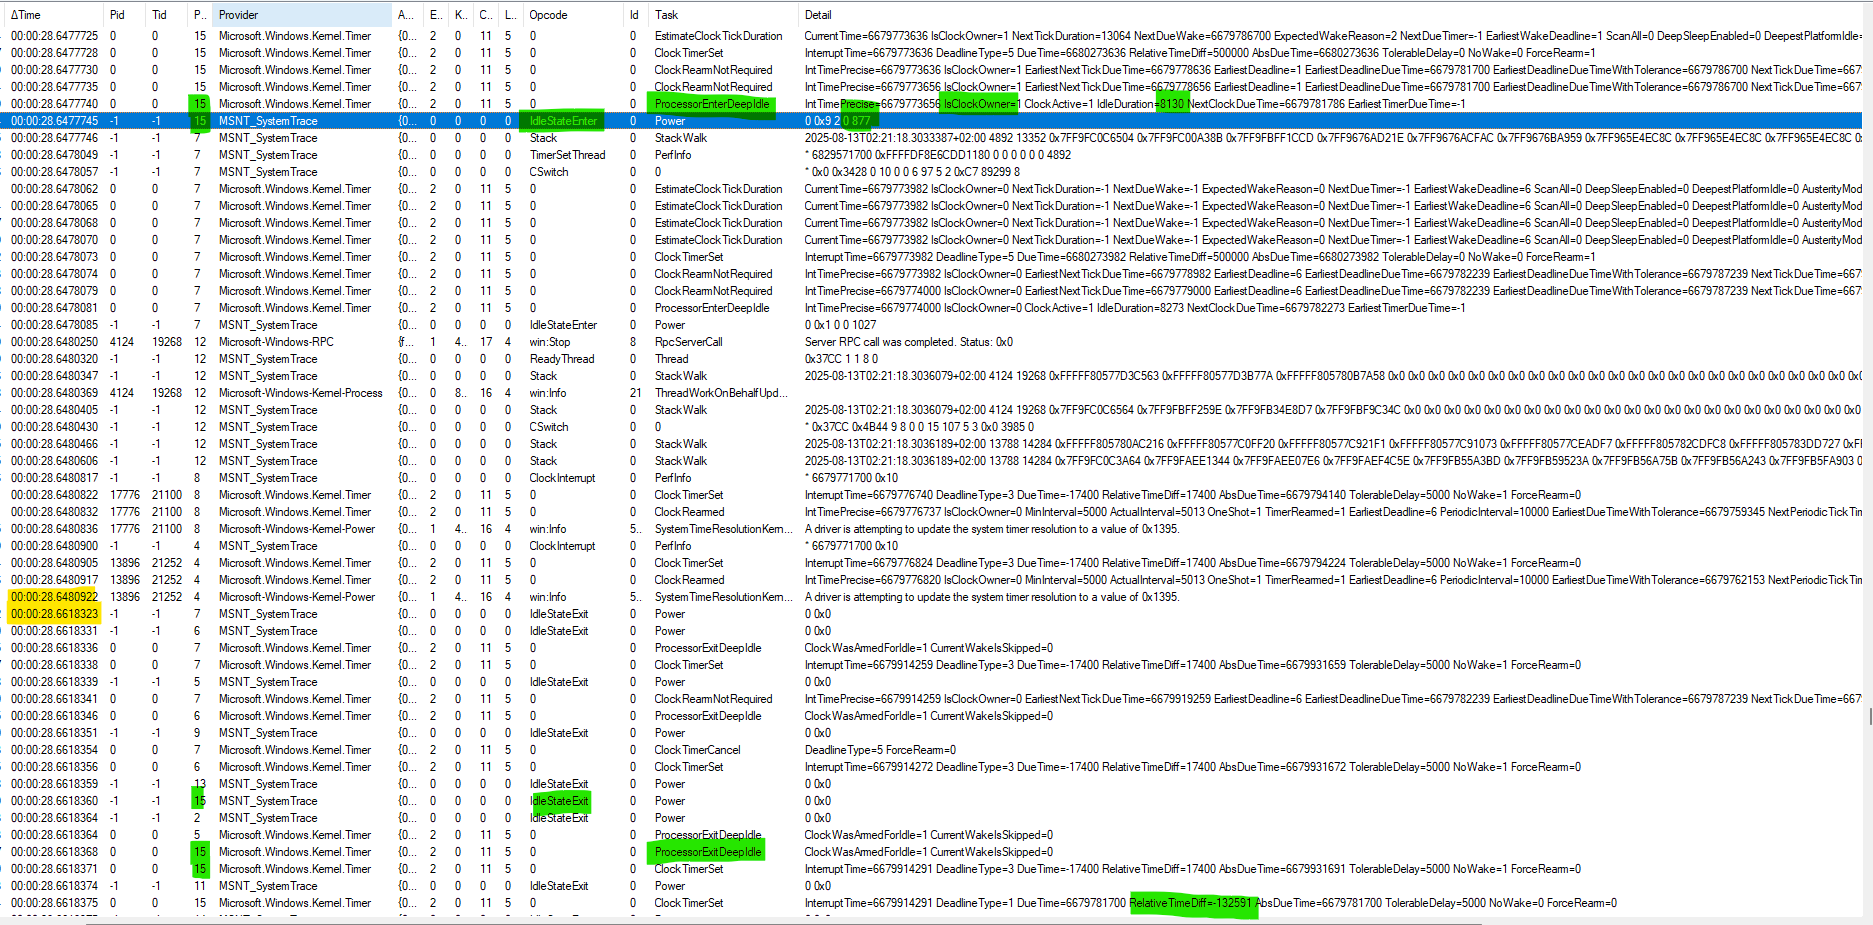1873x925 pixels.
Task: Select timestamp 00:00:28.6478057
Action: point(55,172)
